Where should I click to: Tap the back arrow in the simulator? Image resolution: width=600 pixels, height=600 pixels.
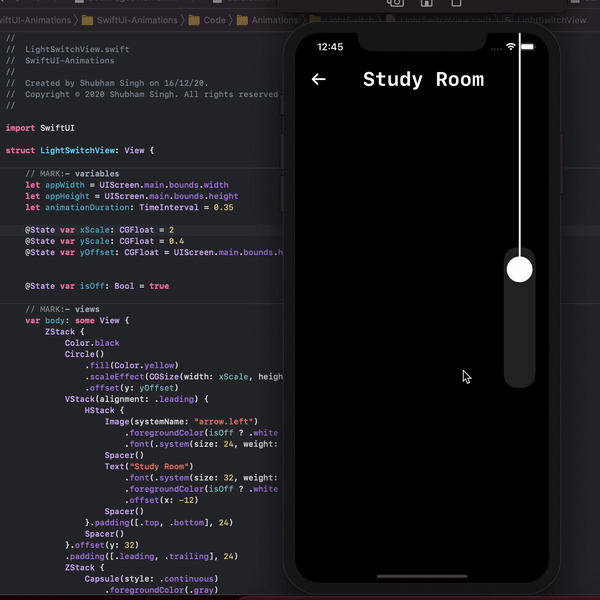(318, 79)
